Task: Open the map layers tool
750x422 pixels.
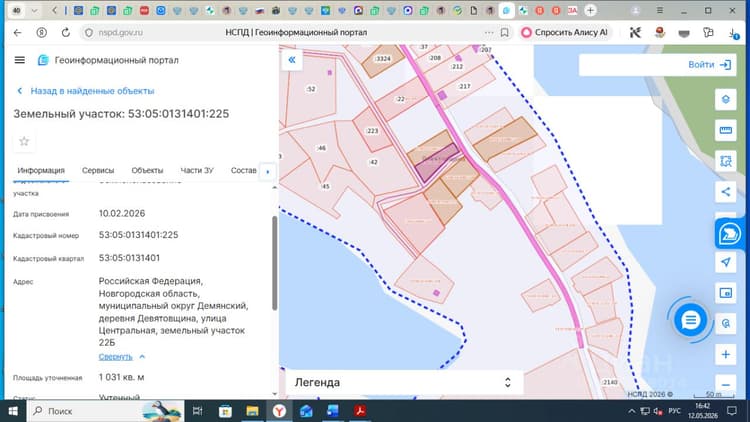Action: (726, 100)
